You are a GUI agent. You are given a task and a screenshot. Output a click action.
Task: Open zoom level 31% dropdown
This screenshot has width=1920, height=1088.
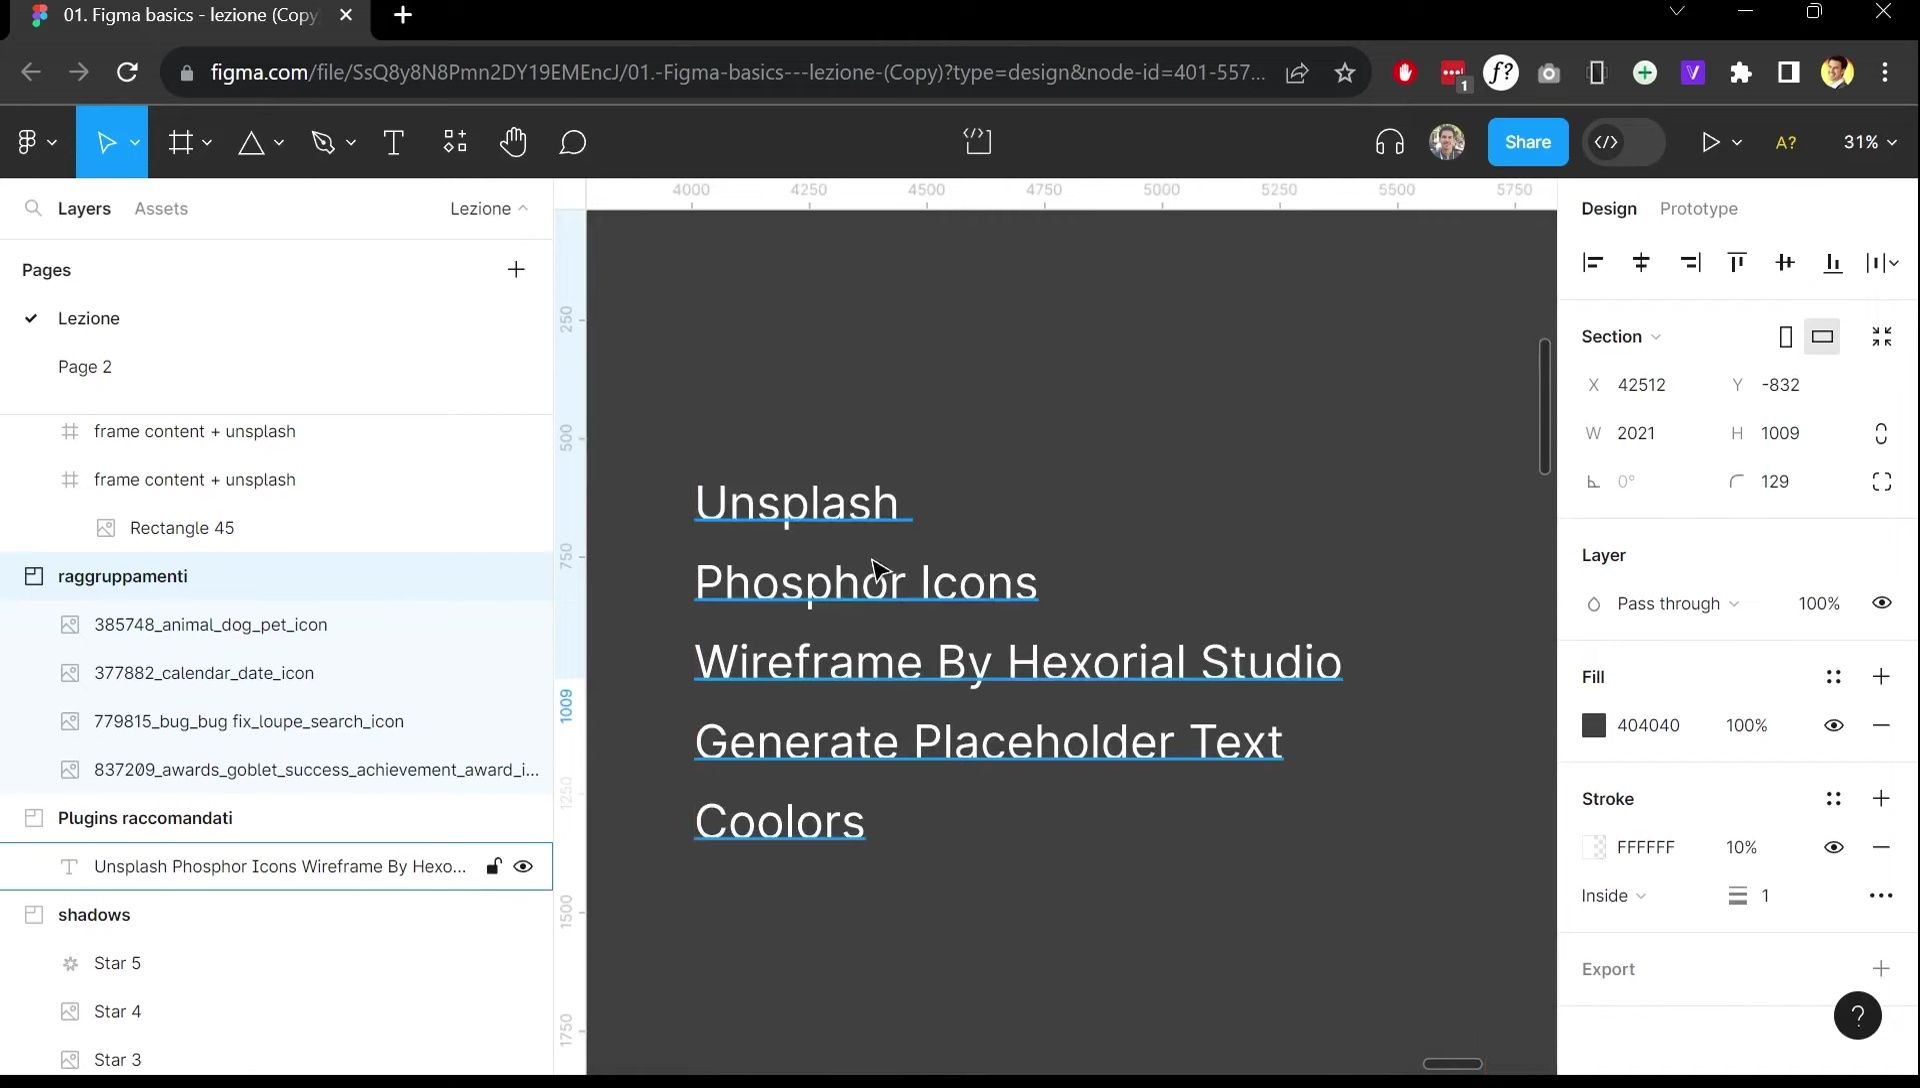tap(1870, 142)
